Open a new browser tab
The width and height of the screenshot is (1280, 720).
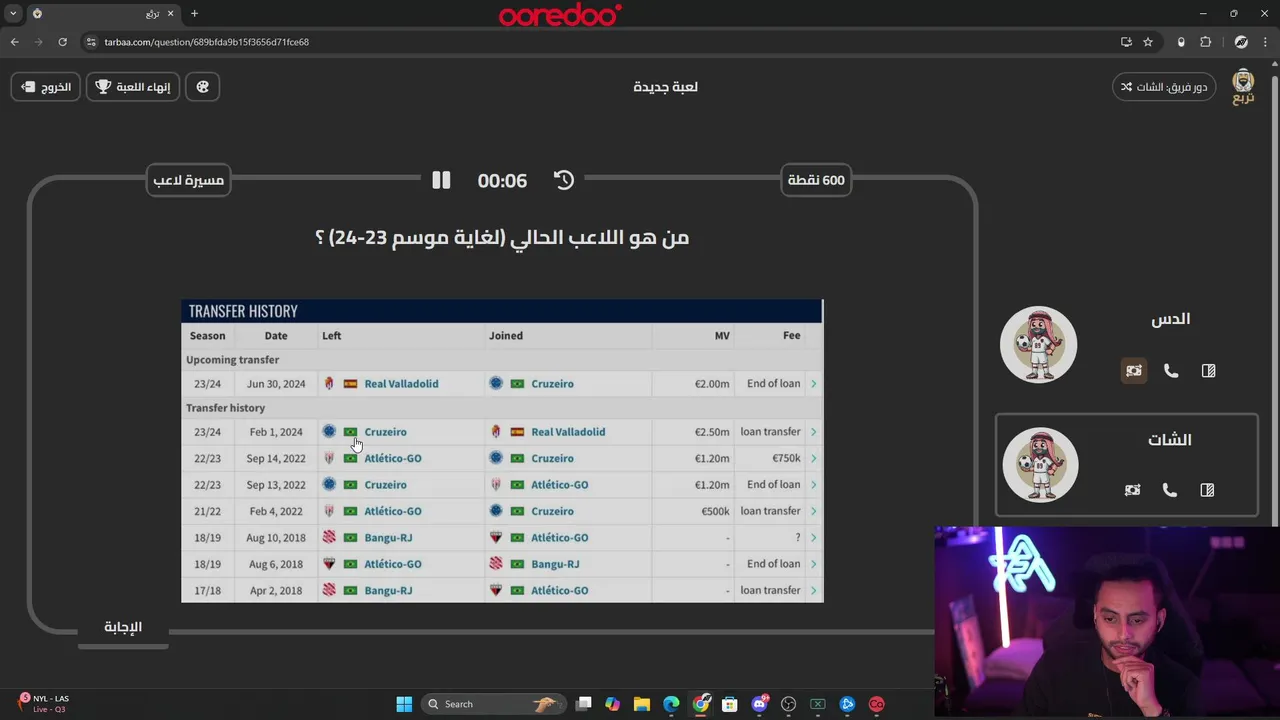click(194, 14)
